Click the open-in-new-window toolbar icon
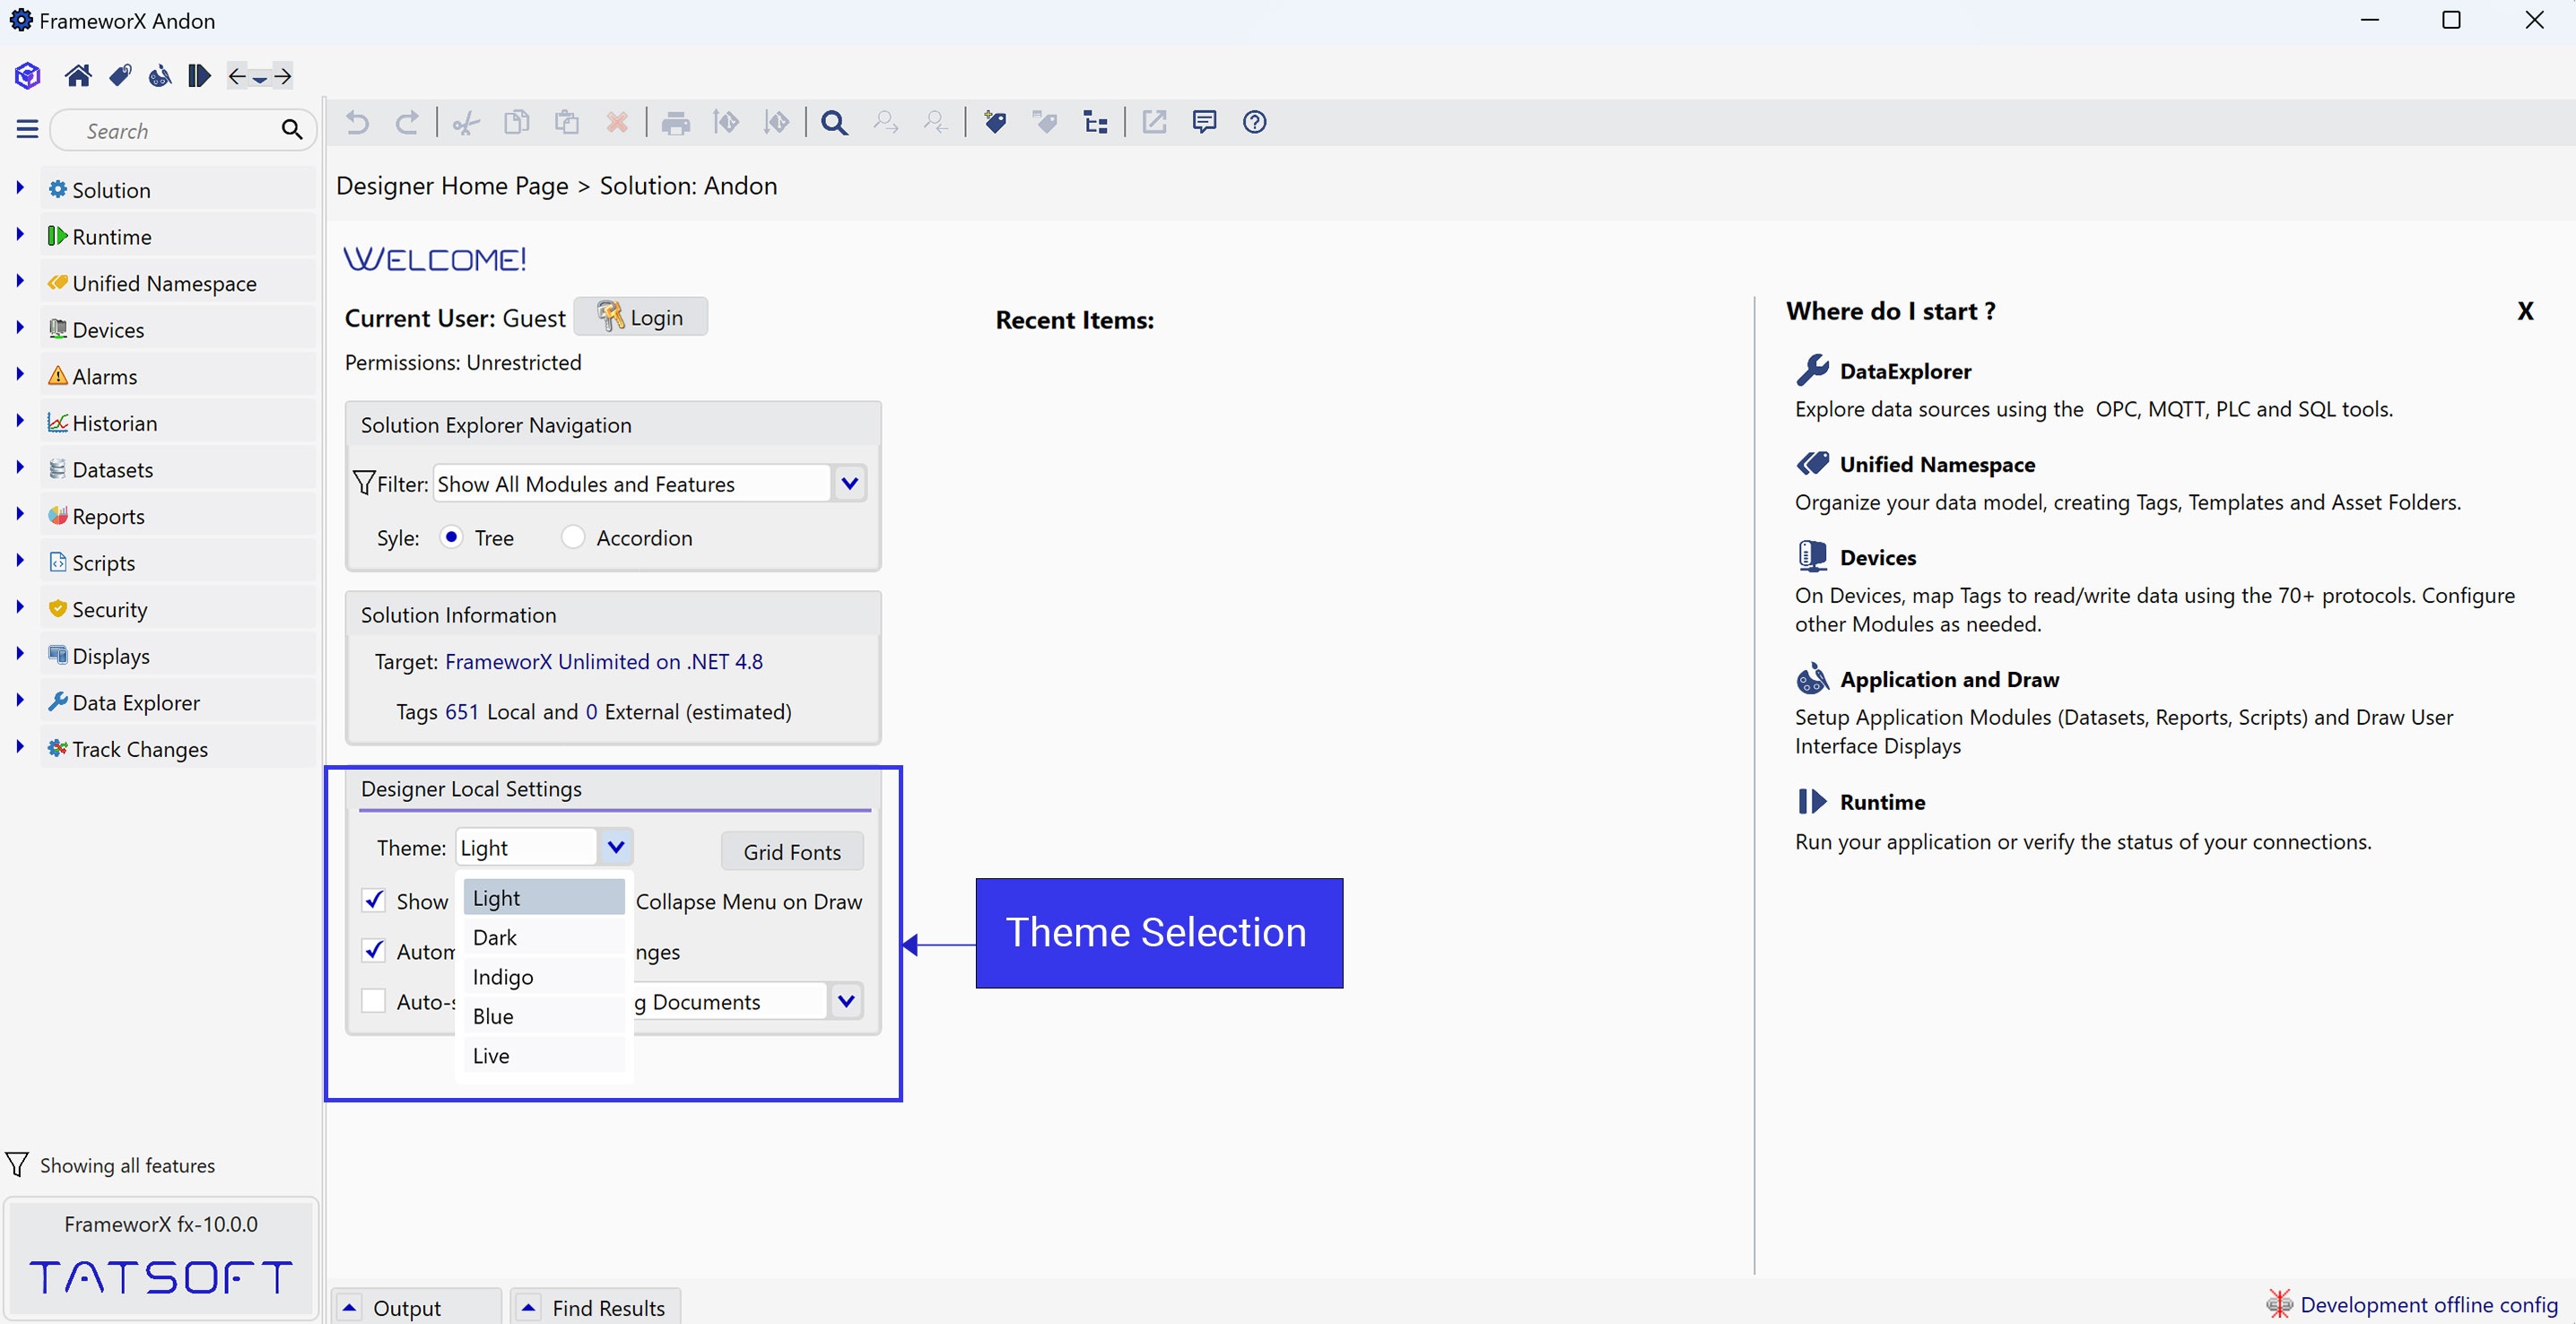Screen dimensions: 2576x1324 [x=1154, y=122]
